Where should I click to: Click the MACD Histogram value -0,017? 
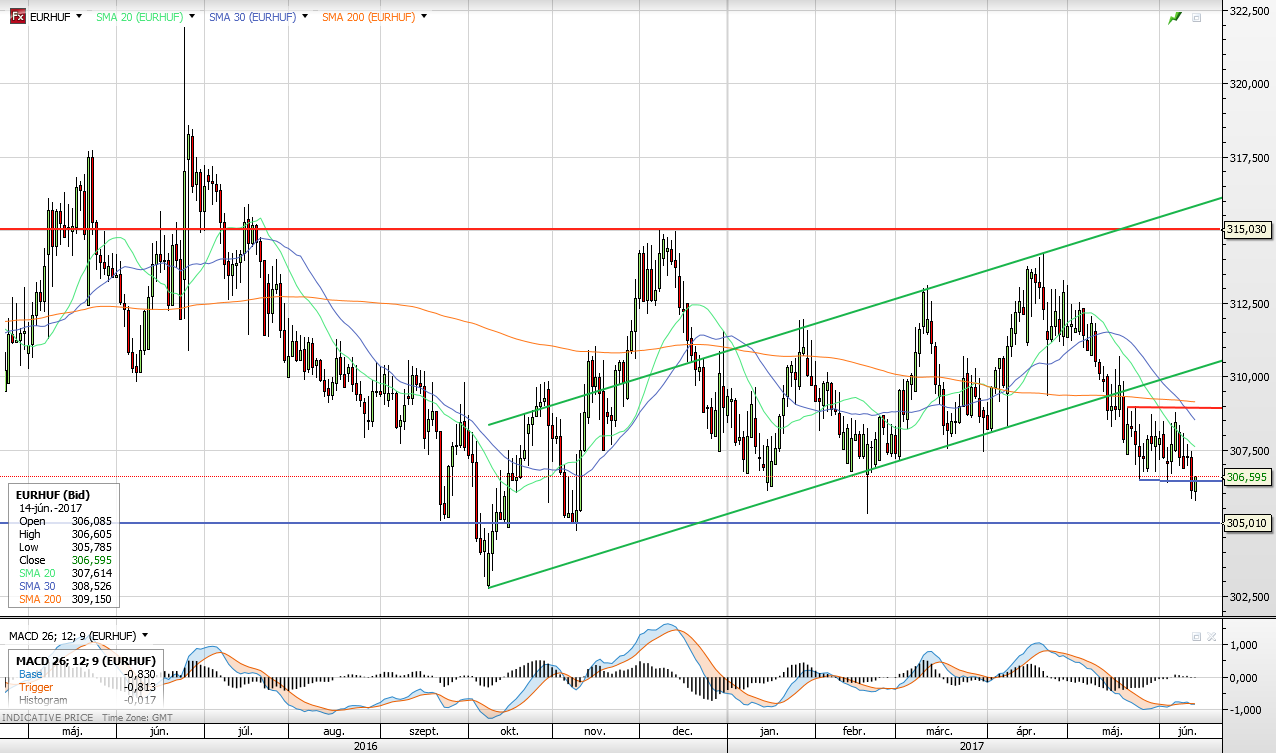[x=139, y=700]
